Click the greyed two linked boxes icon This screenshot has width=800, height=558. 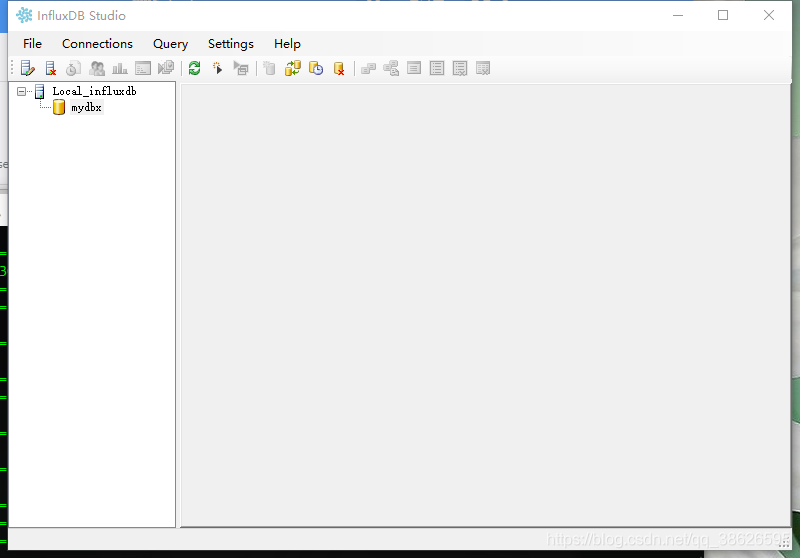[368, 68]
